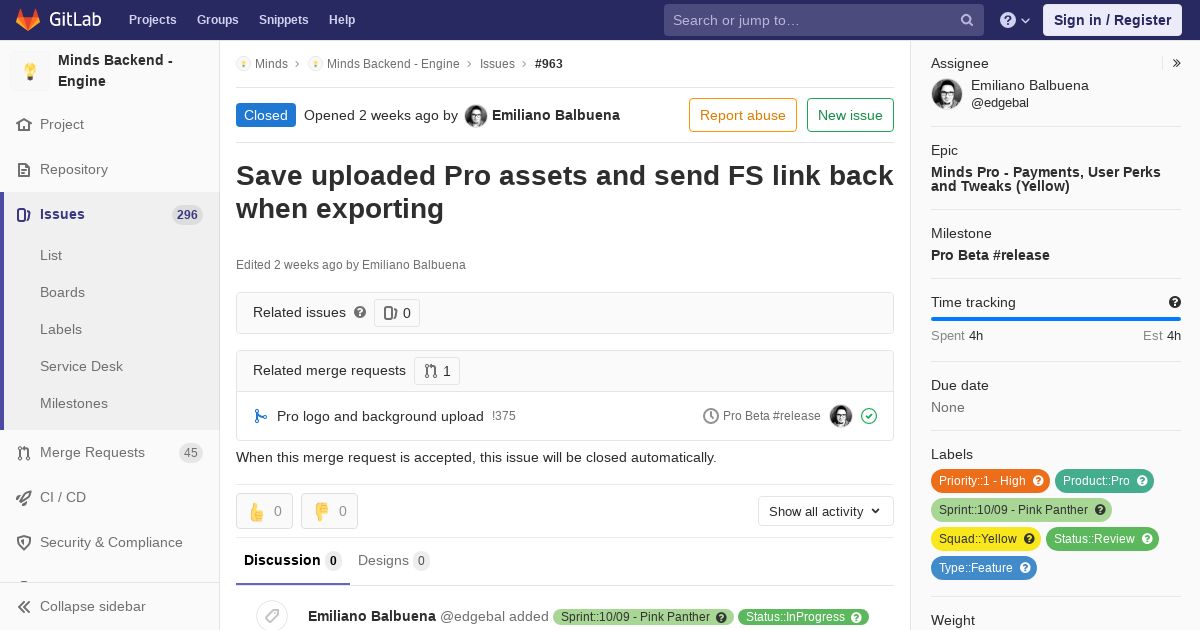Viewport: 1200px width, 630px height.
Task: Click the Status::InProgress label in activity
Action: 803,617
